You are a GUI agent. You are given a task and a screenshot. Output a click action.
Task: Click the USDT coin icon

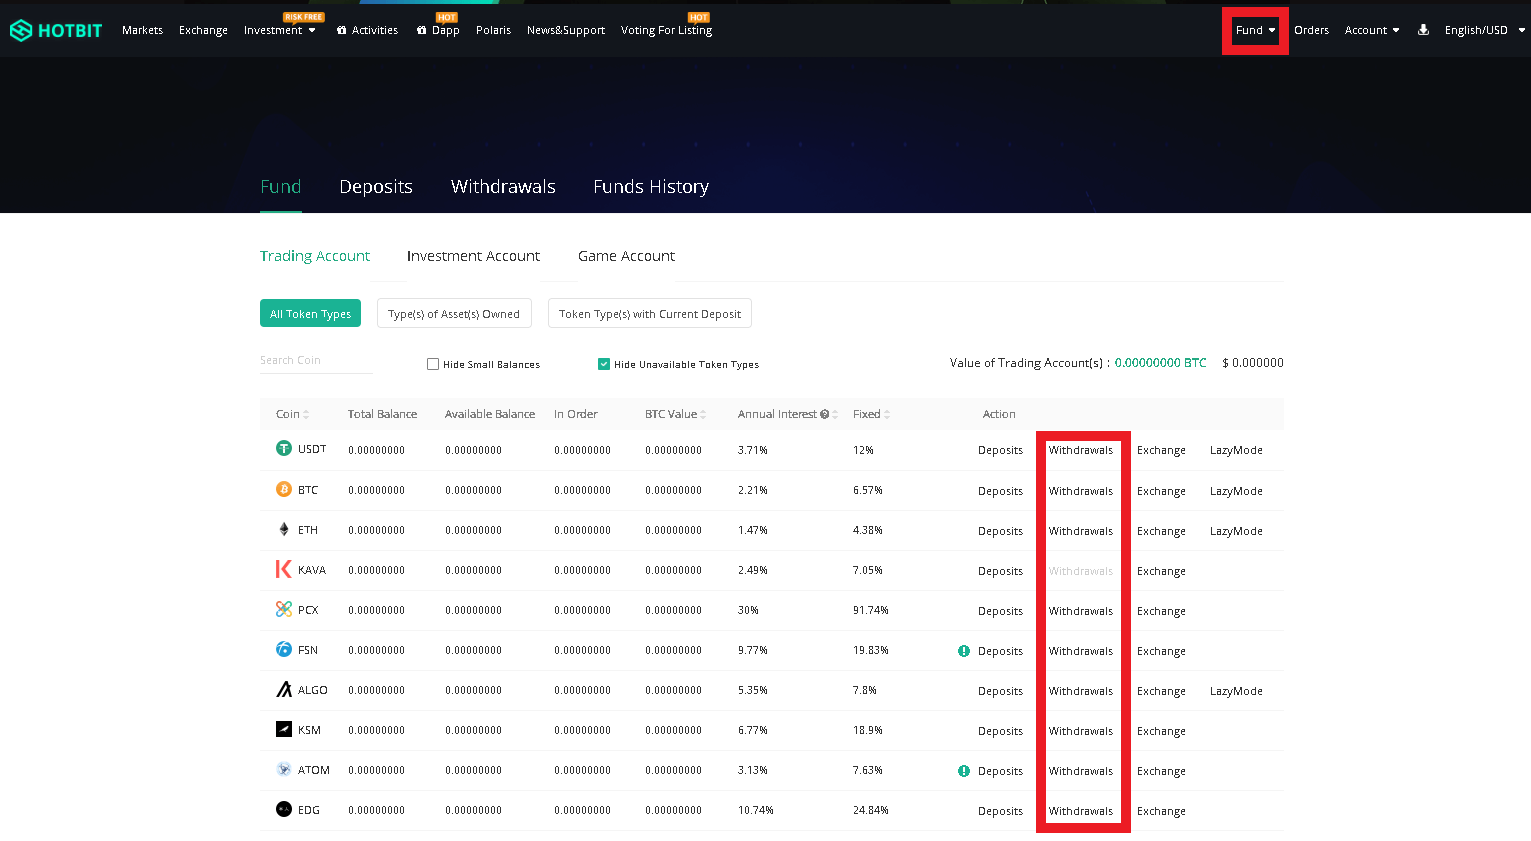click(x=284, y=449)
